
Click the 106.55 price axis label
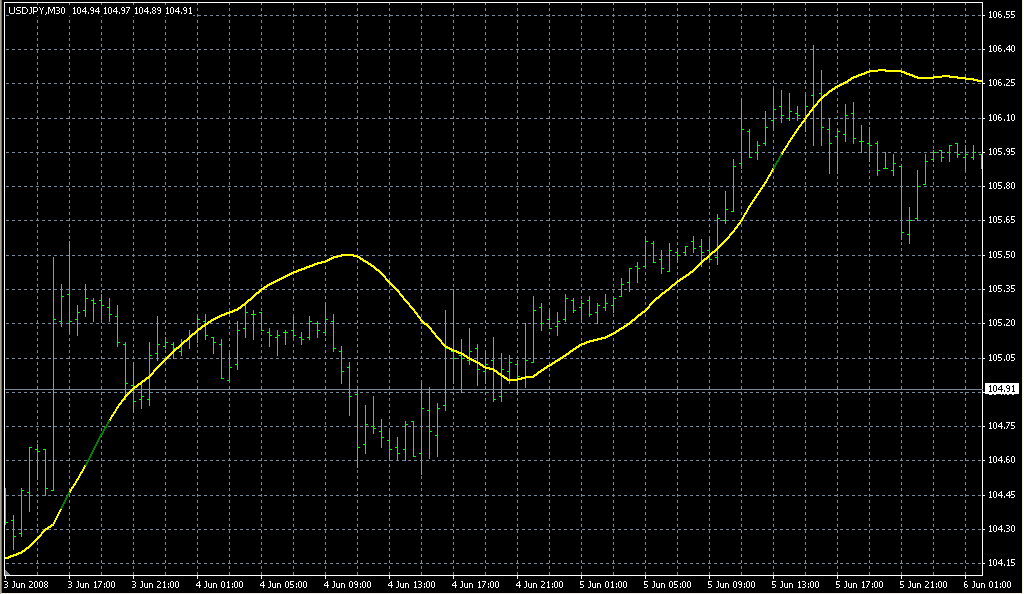point(1001,16)
